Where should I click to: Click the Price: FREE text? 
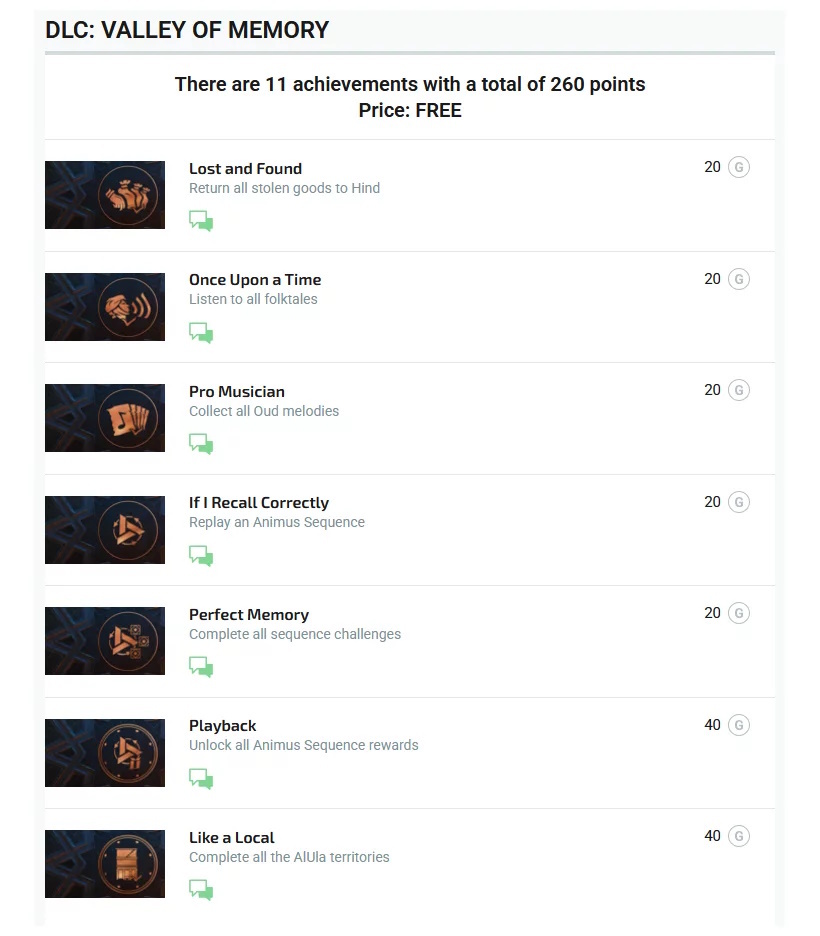point(410,110)
